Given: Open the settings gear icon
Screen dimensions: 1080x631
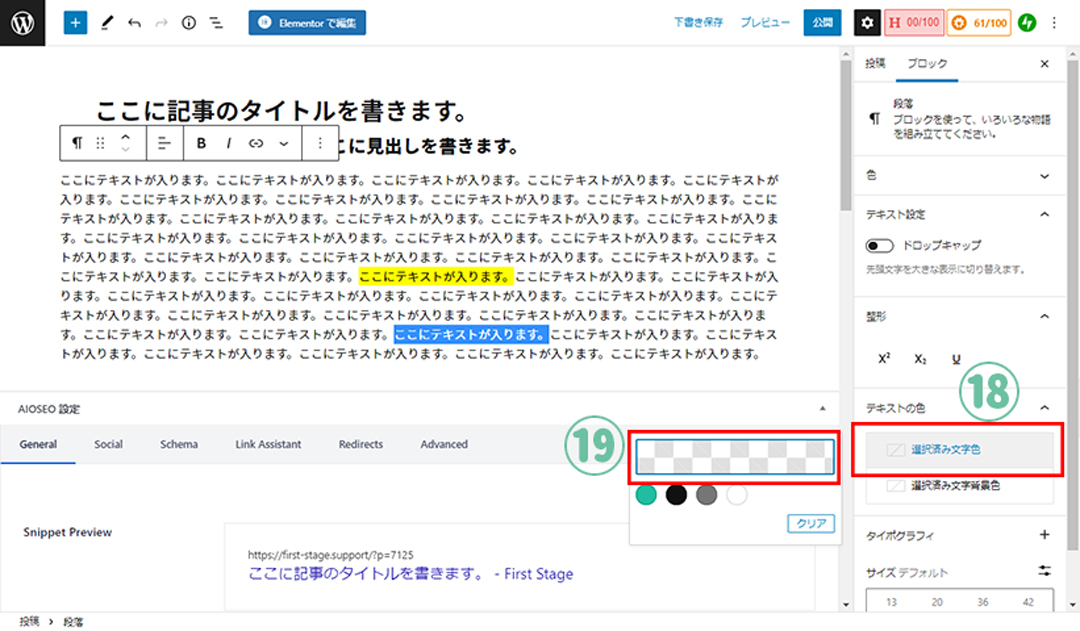Looking at the screenshot, I should pos(868,22).
